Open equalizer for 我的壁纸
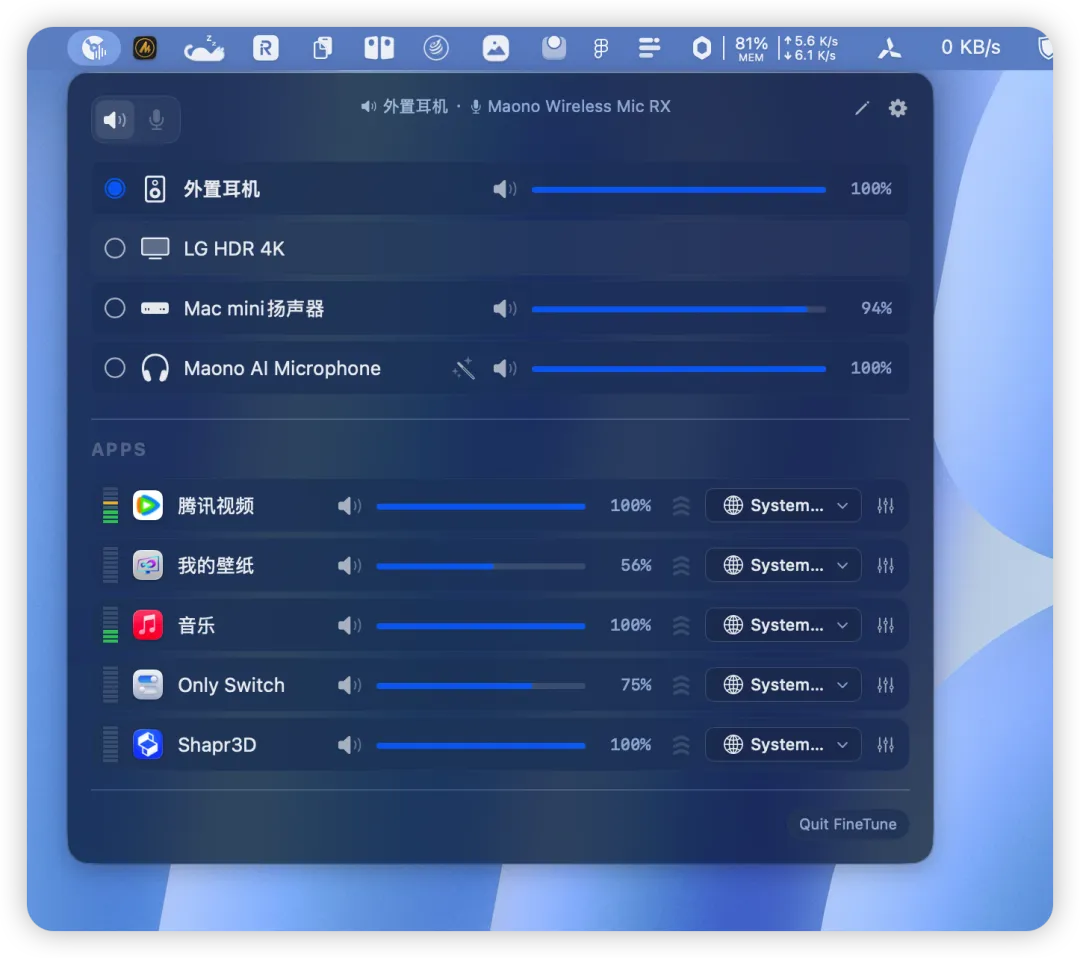 886,565
